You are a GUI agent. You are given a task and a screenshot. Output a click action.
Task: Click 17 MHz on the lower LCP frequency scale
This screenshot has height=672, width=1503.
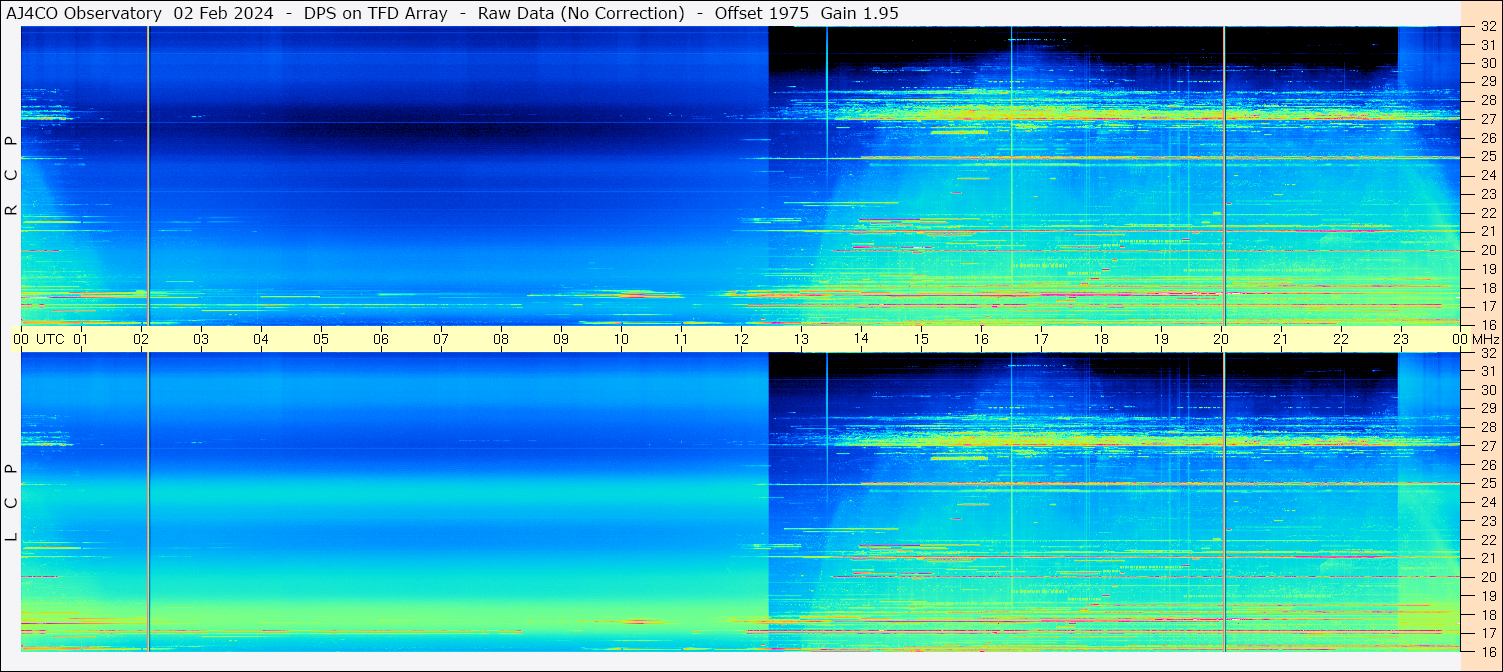pyautogui.click(x=1487, y=633)
